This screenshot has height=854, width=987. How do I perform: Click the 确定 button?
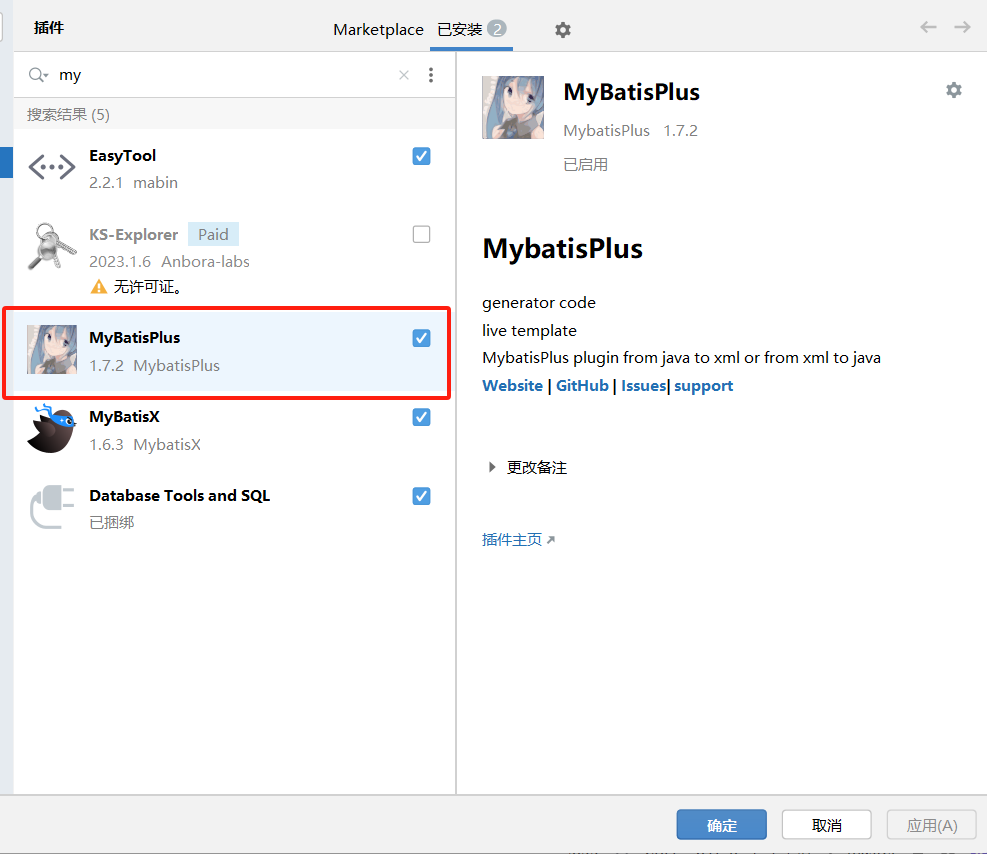point(721,824)
